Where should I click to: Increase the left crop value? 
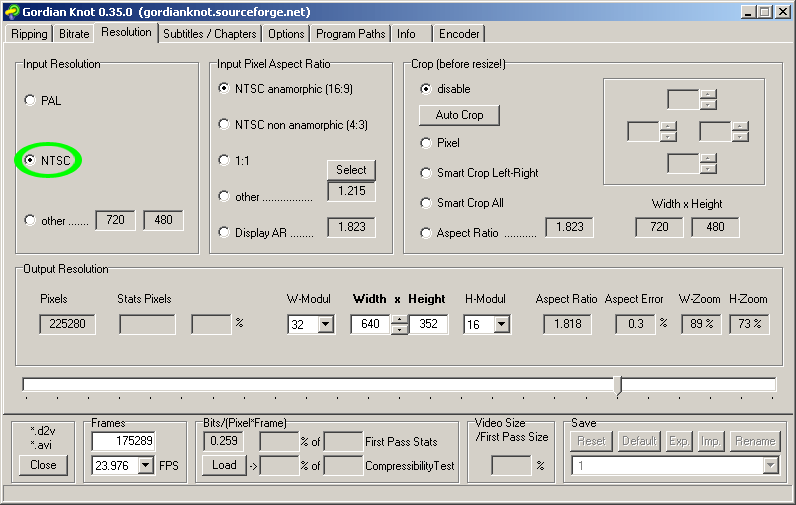(668, 126)
